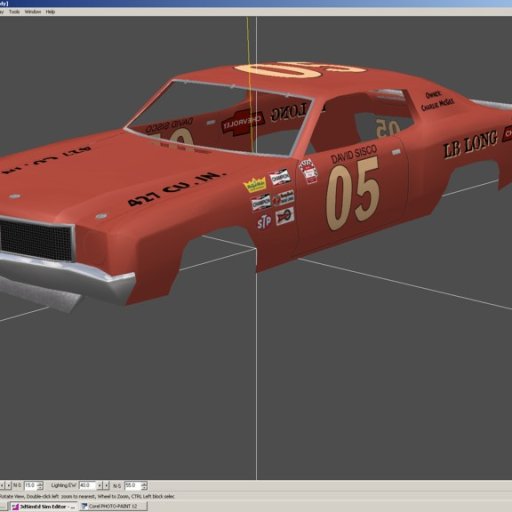Switch to 3dSimEd Sim Editor taskbar button

click(43, 506)
